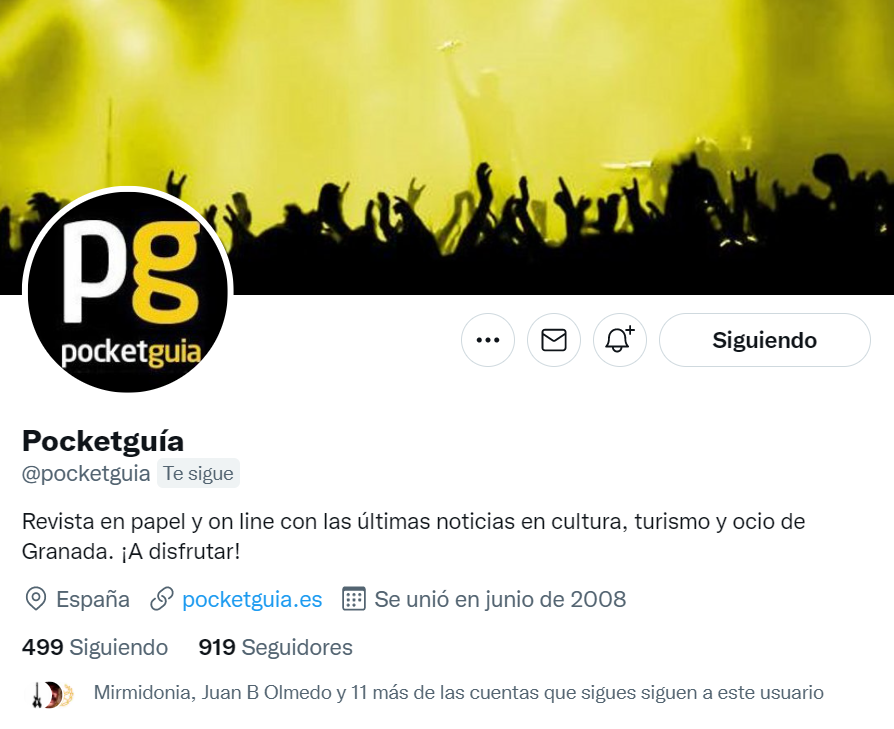Click the Te sigue badge

point(198,474)
